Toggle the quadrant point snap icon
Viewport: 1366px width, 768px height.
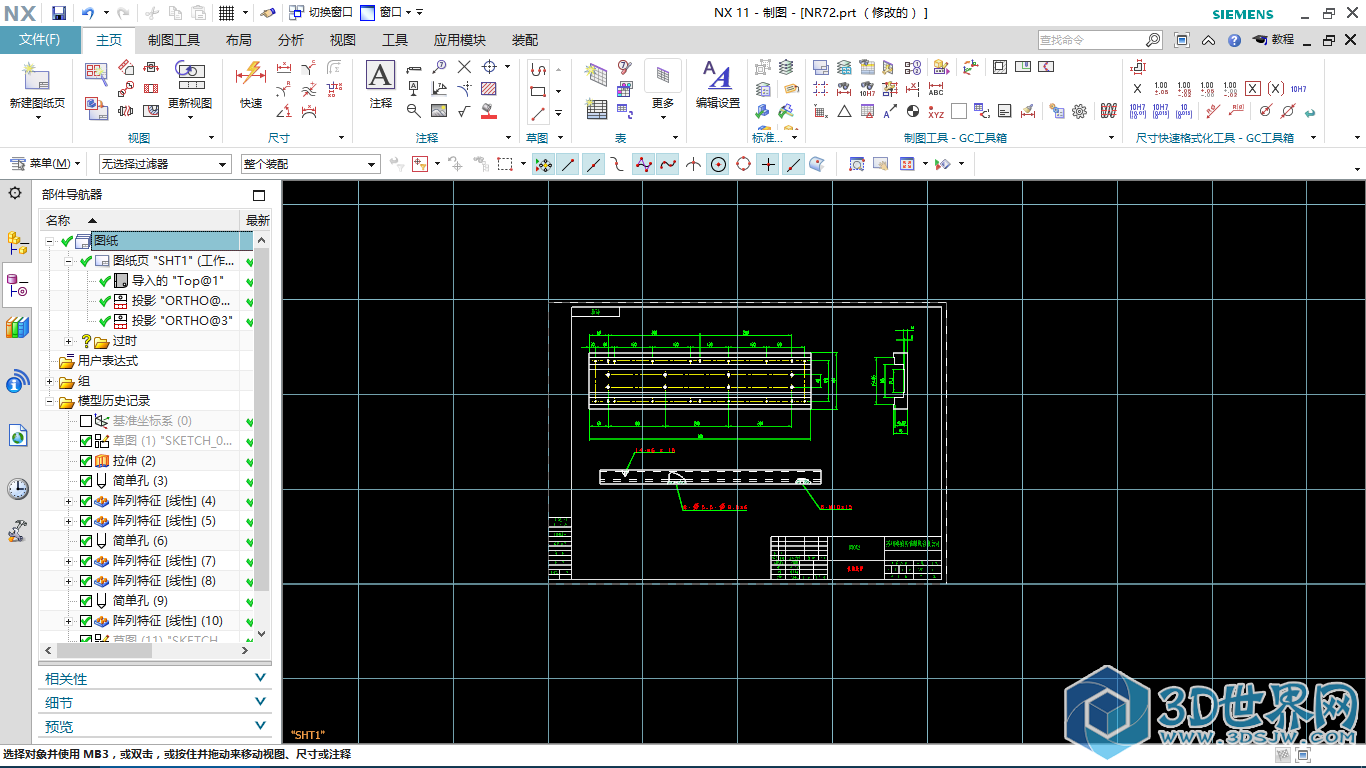pyautogui.click(x=743, y=164)
